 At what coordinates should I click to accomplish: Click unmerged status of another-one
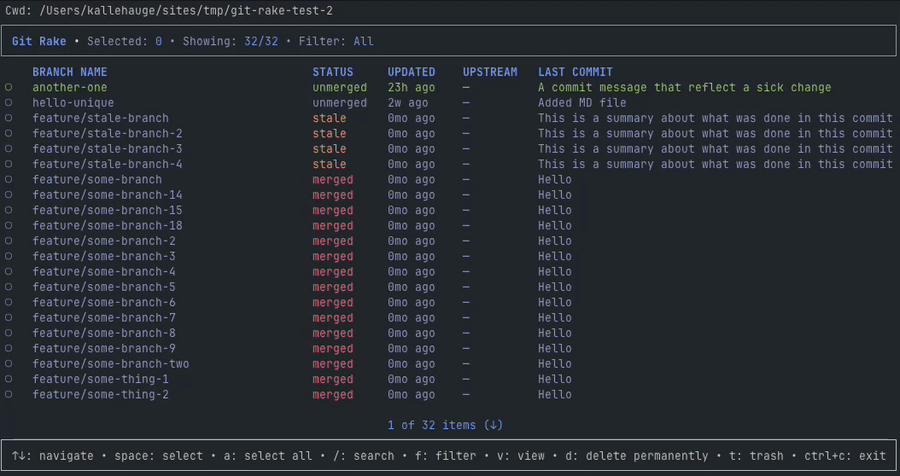pyautogui.click(x=340, y=88)
